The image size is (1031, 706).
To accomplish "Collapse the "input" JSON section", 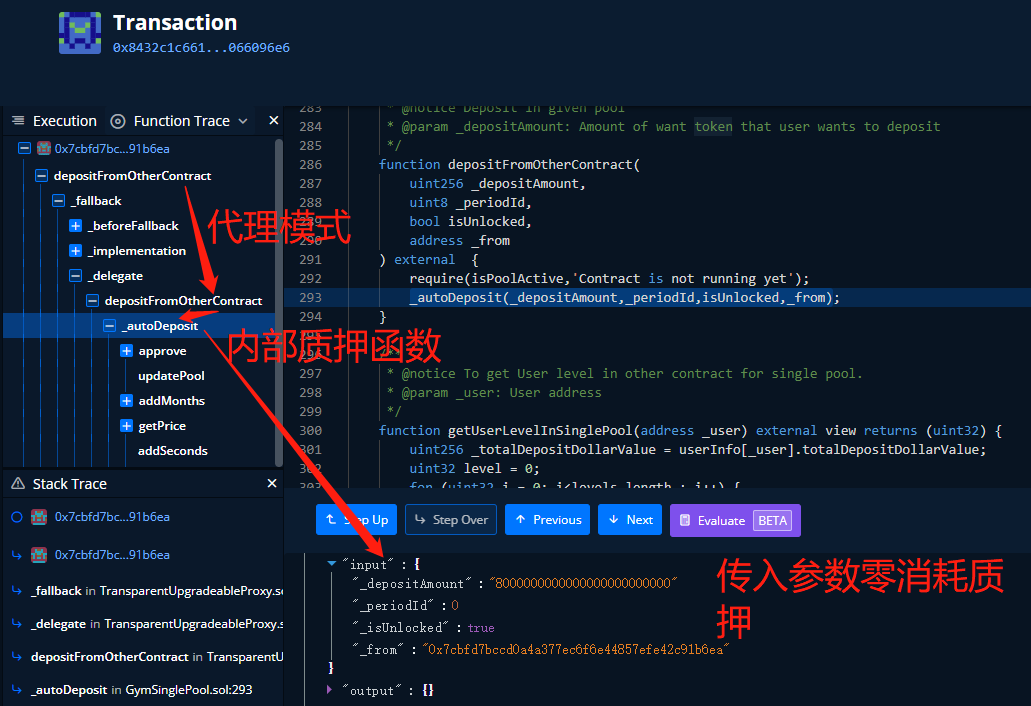I will coord(332,563).
